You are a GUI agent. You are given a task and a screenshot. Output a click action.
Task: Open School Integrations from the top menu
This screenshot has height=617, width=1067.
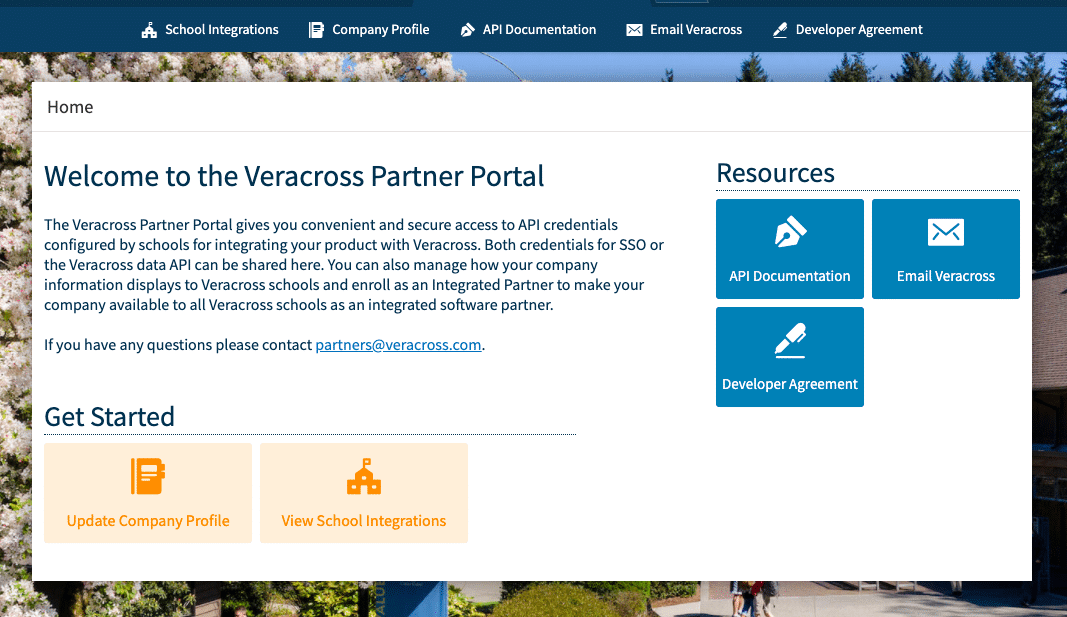(x=222, y=30)
